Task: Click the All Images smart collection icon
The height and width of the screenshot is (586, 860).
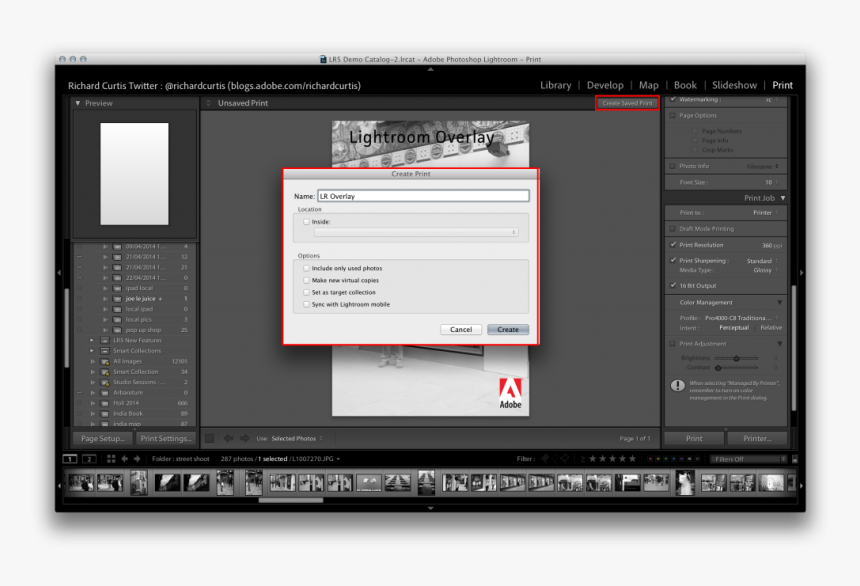Action: 105,361
